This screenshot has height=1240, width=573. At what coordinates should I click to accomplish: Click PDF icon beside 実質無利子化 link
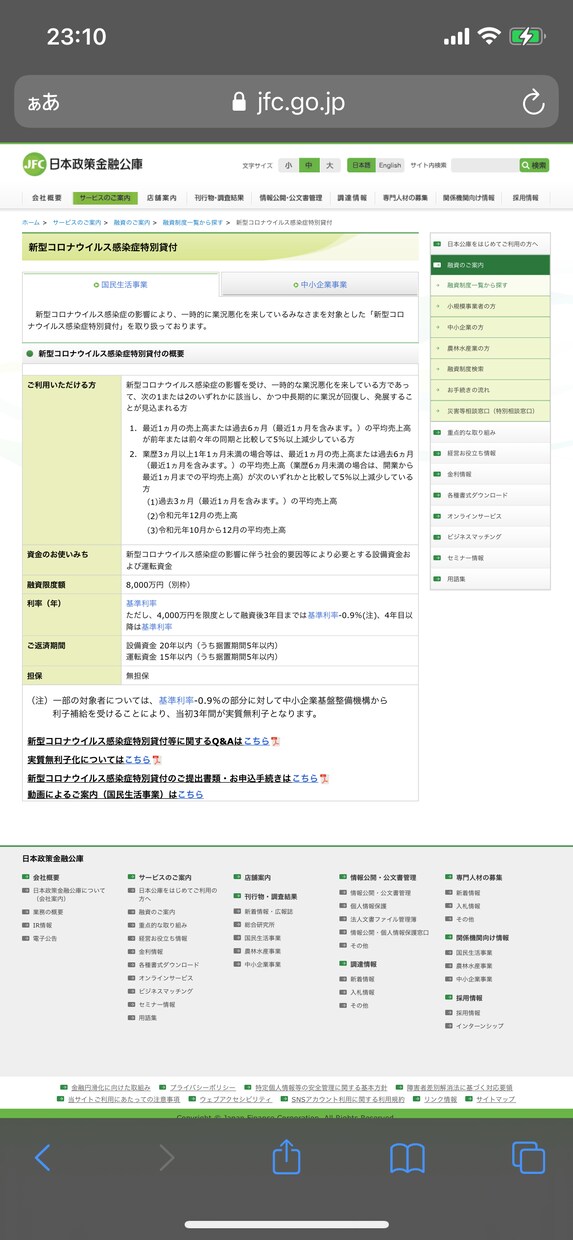[x=156, y=760]
